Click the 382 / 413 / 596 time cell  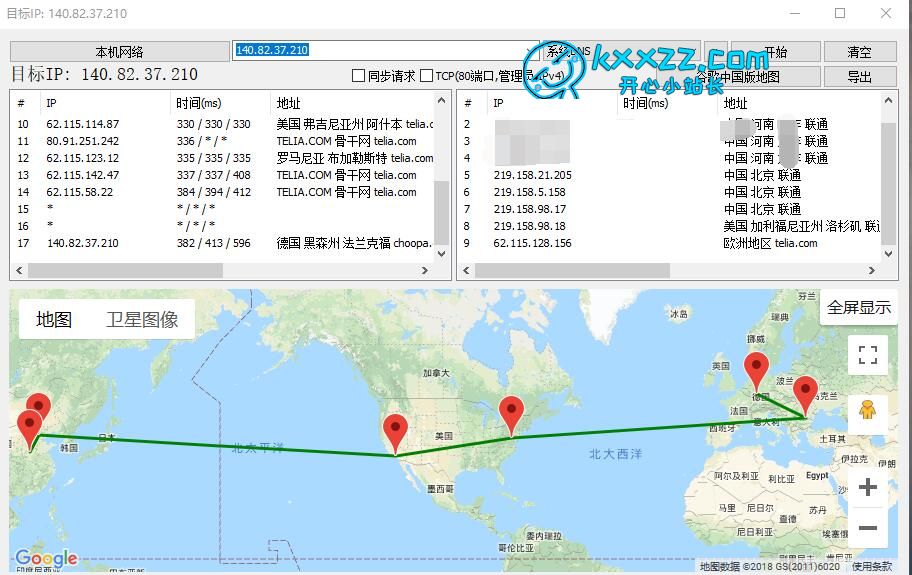tap(213, 243)
